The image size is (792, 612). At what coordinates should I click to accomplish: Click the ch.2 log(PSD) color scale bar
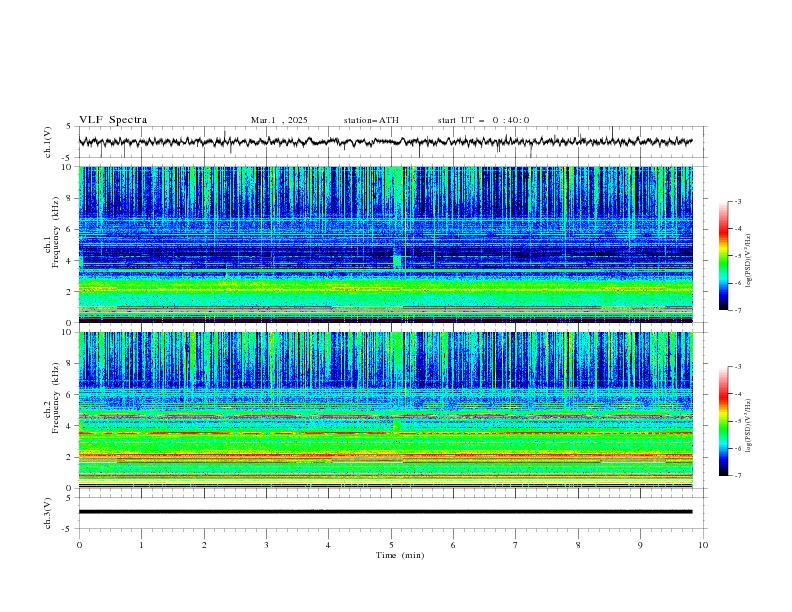pos(723,421)
